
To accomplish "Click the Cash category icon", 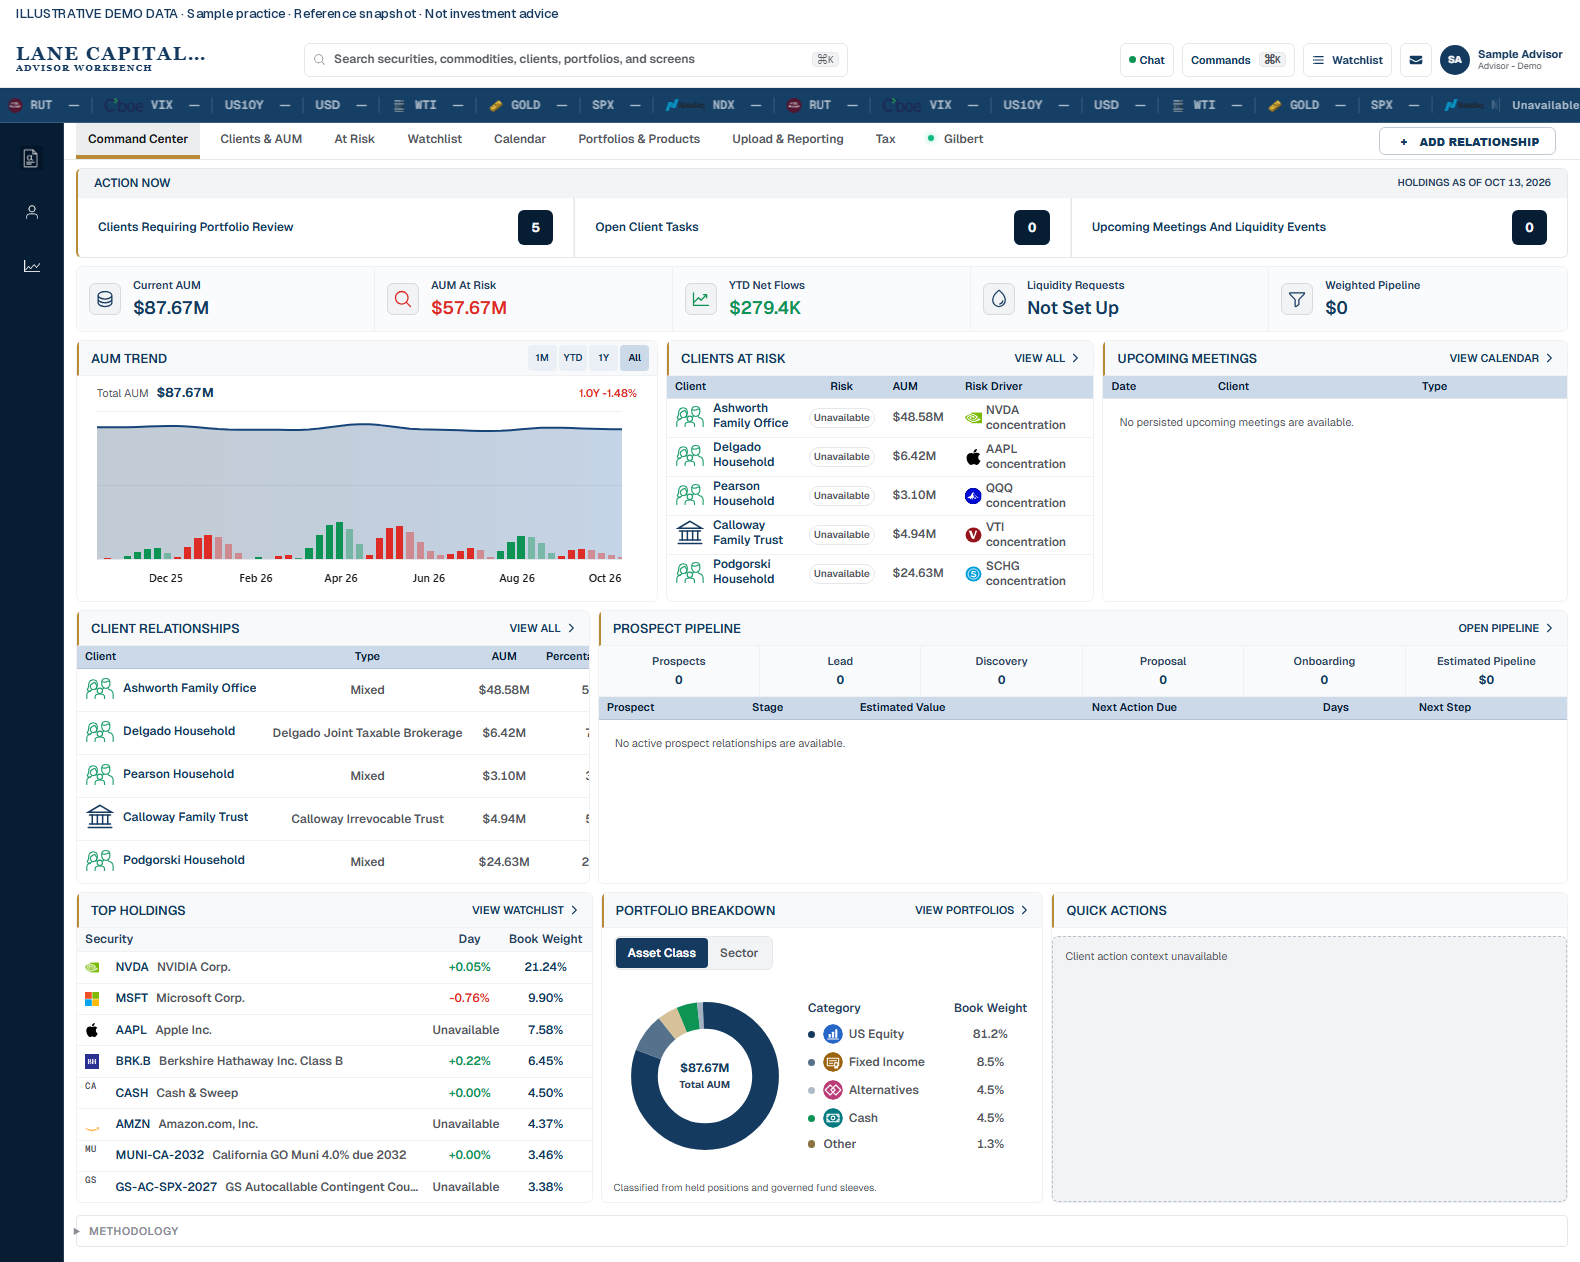I will pyautogui.click(x=833, y=1118).
